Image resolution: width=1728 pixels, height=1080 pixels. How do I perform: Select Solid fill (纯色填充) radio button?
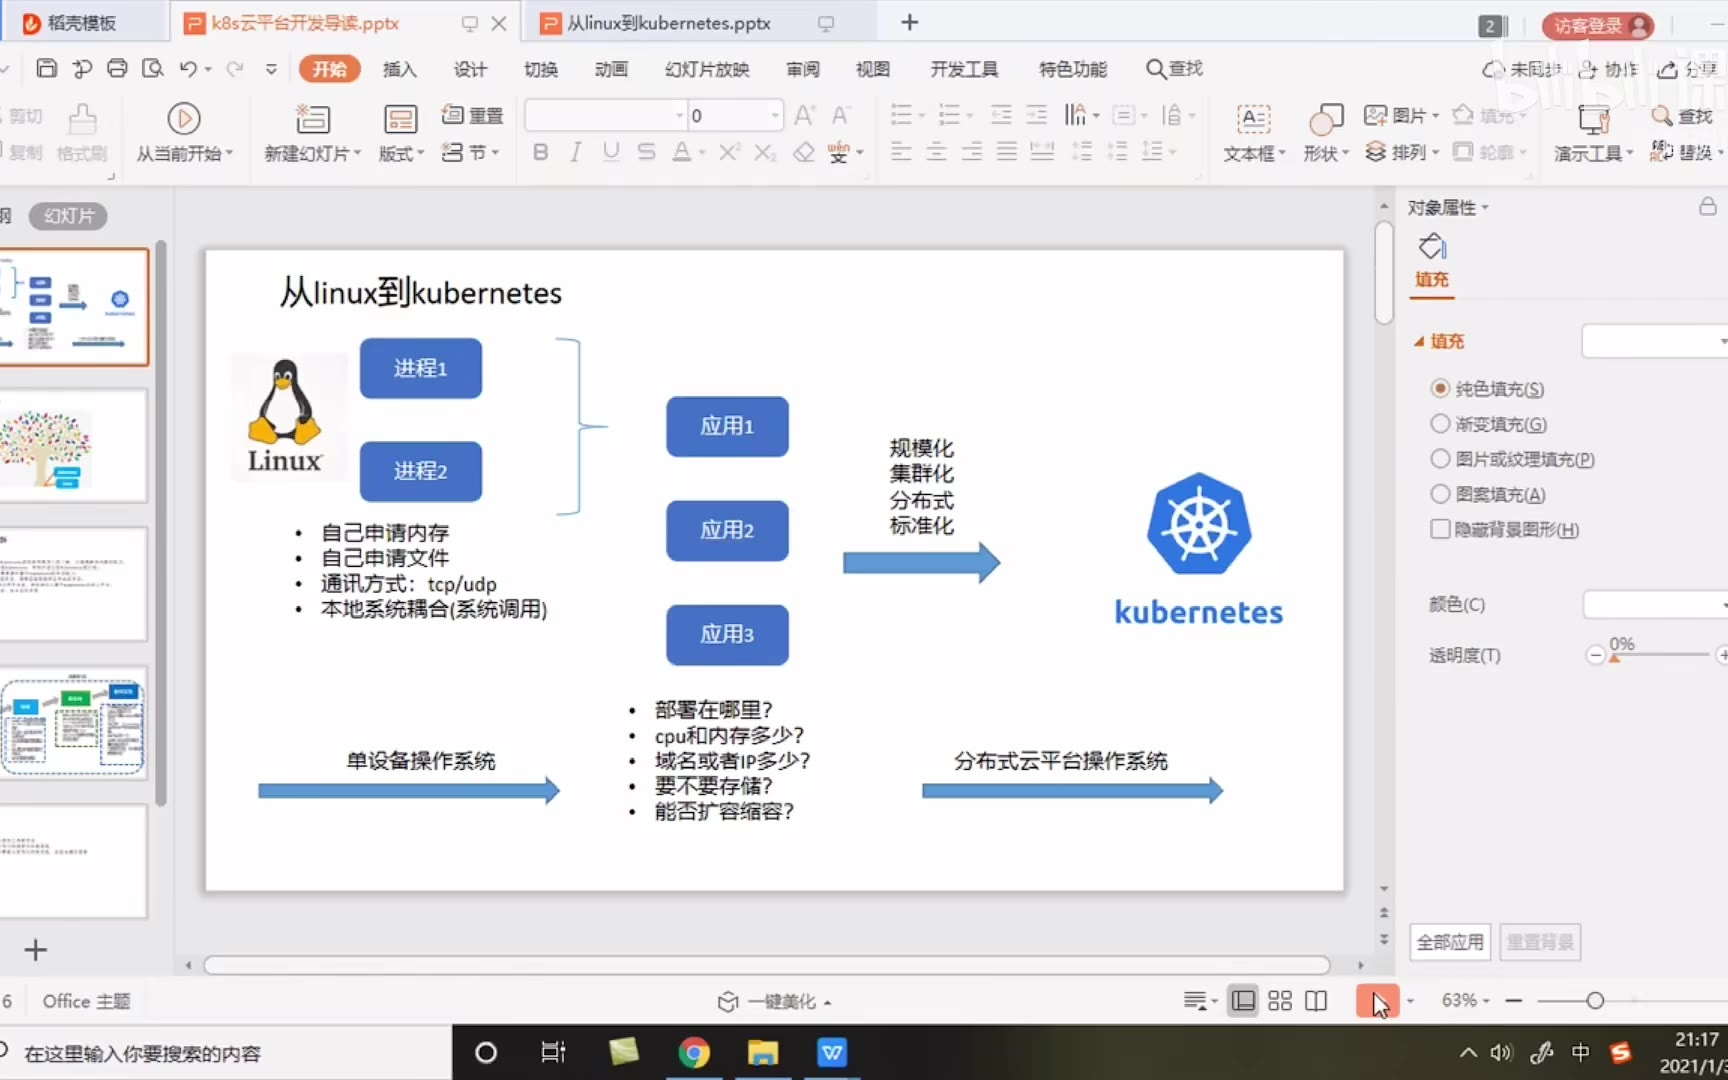[x=1440, y=388]
